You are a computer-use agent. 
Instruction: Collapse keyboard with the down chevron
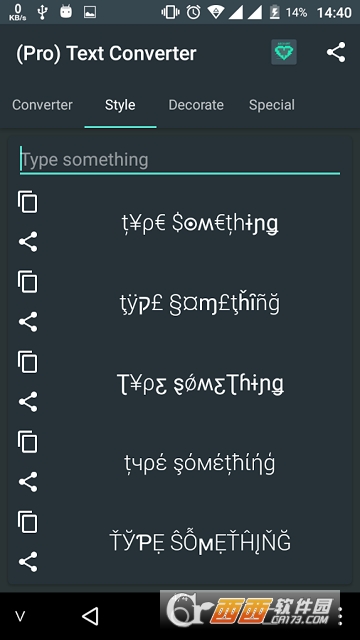20,616
